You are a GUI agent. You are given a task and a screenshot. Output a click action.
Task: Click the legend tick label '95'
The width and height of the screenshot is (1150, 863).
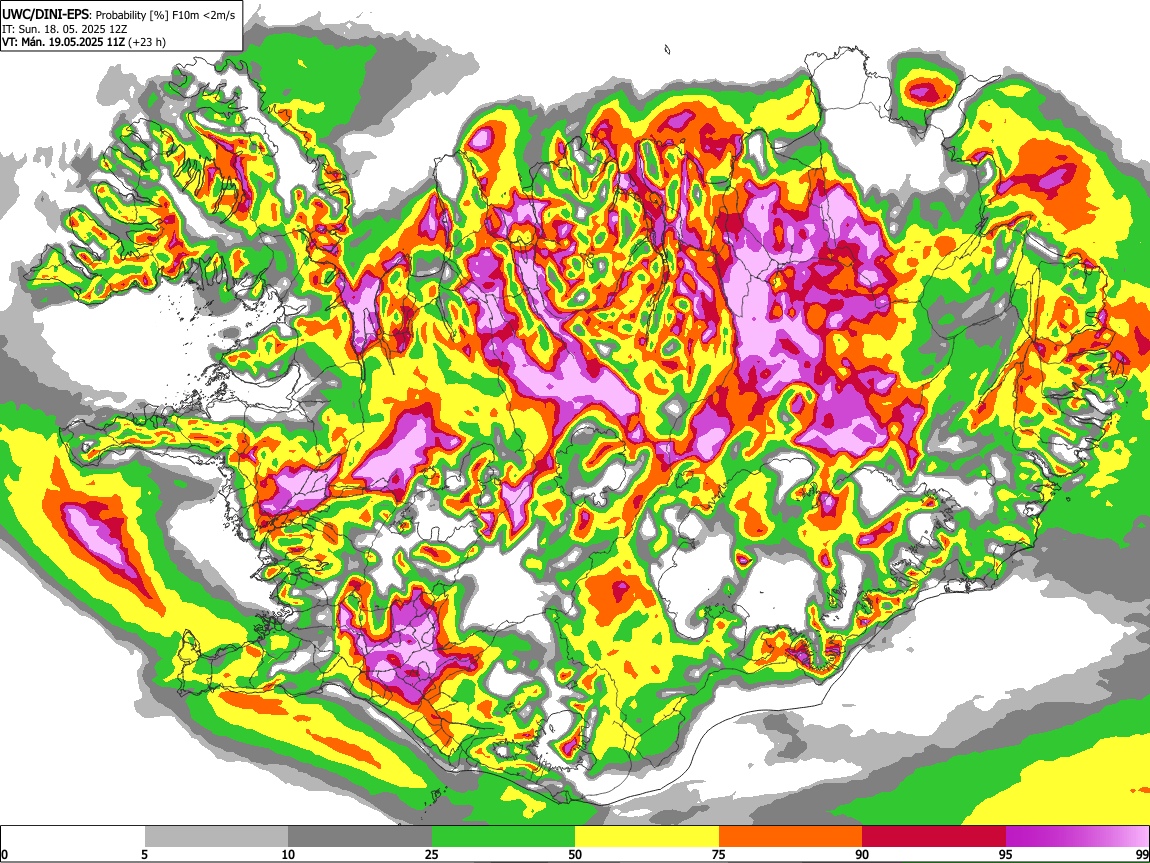pos(1006,855)
